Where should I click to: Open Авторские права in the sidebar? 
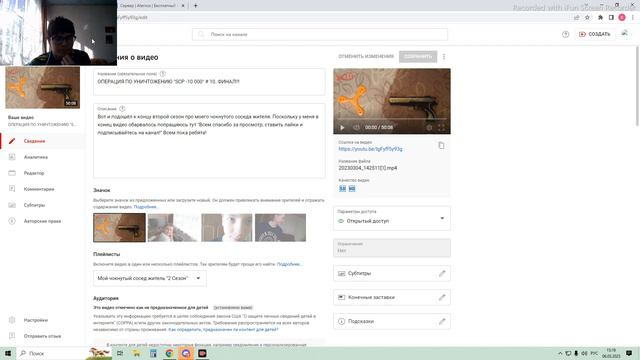pos(42,221)
